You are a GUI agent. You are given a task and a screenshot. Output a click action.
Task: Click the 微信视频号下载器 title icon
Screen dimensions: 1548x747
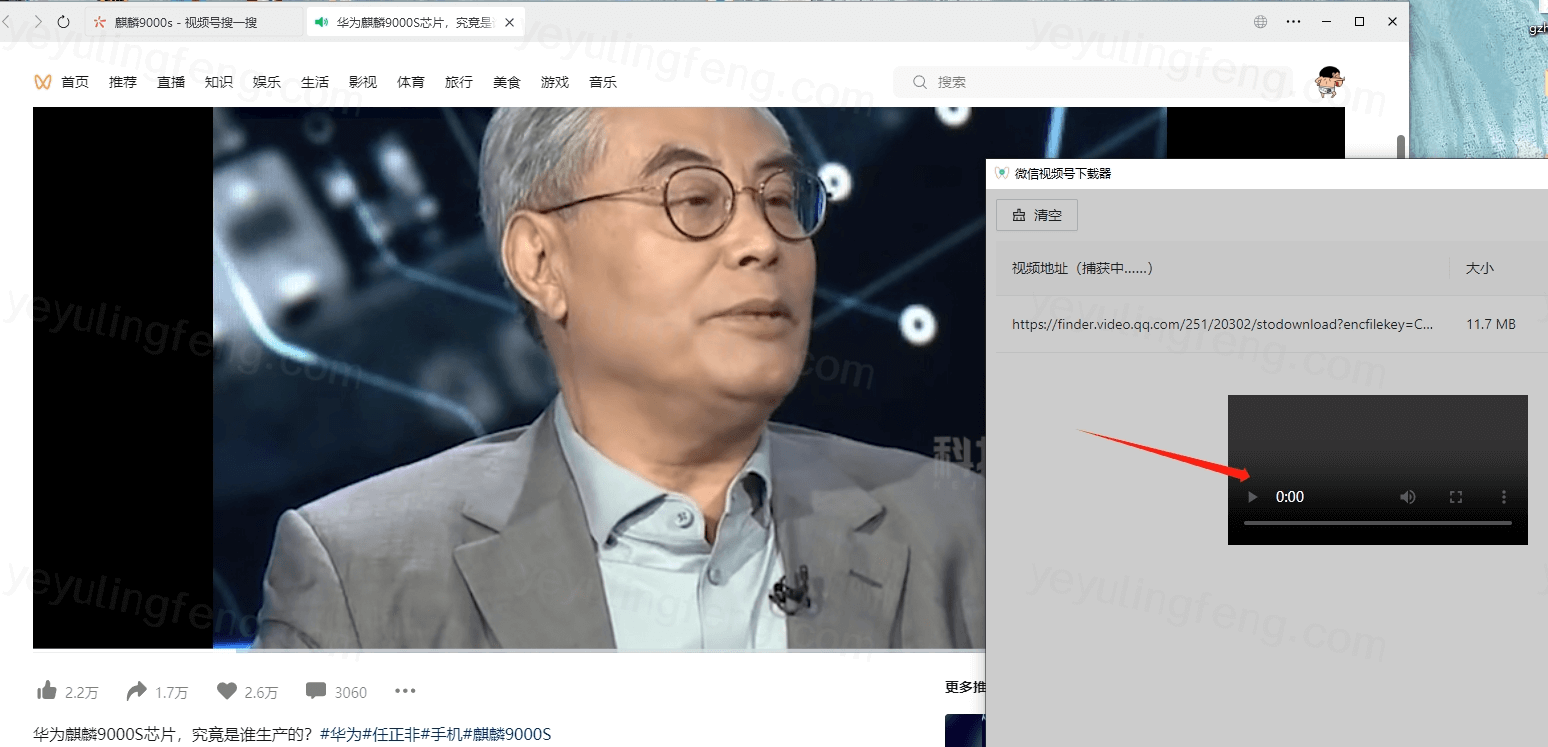click(x=1001, y=173)
